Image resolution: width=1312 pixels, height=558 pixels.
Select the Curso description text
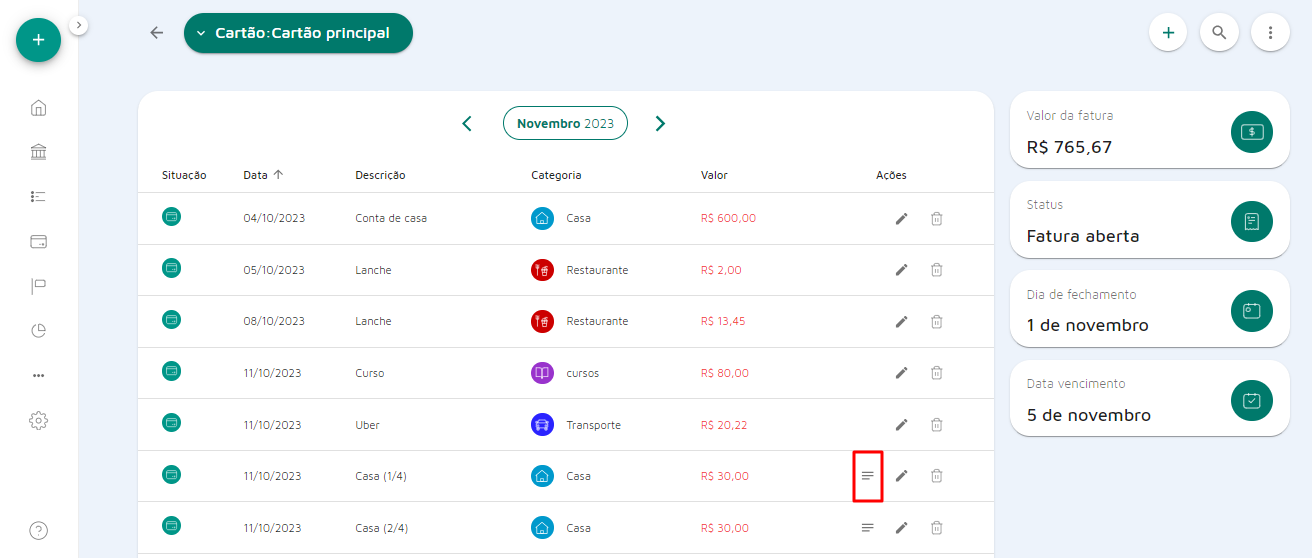click(370, 373)
